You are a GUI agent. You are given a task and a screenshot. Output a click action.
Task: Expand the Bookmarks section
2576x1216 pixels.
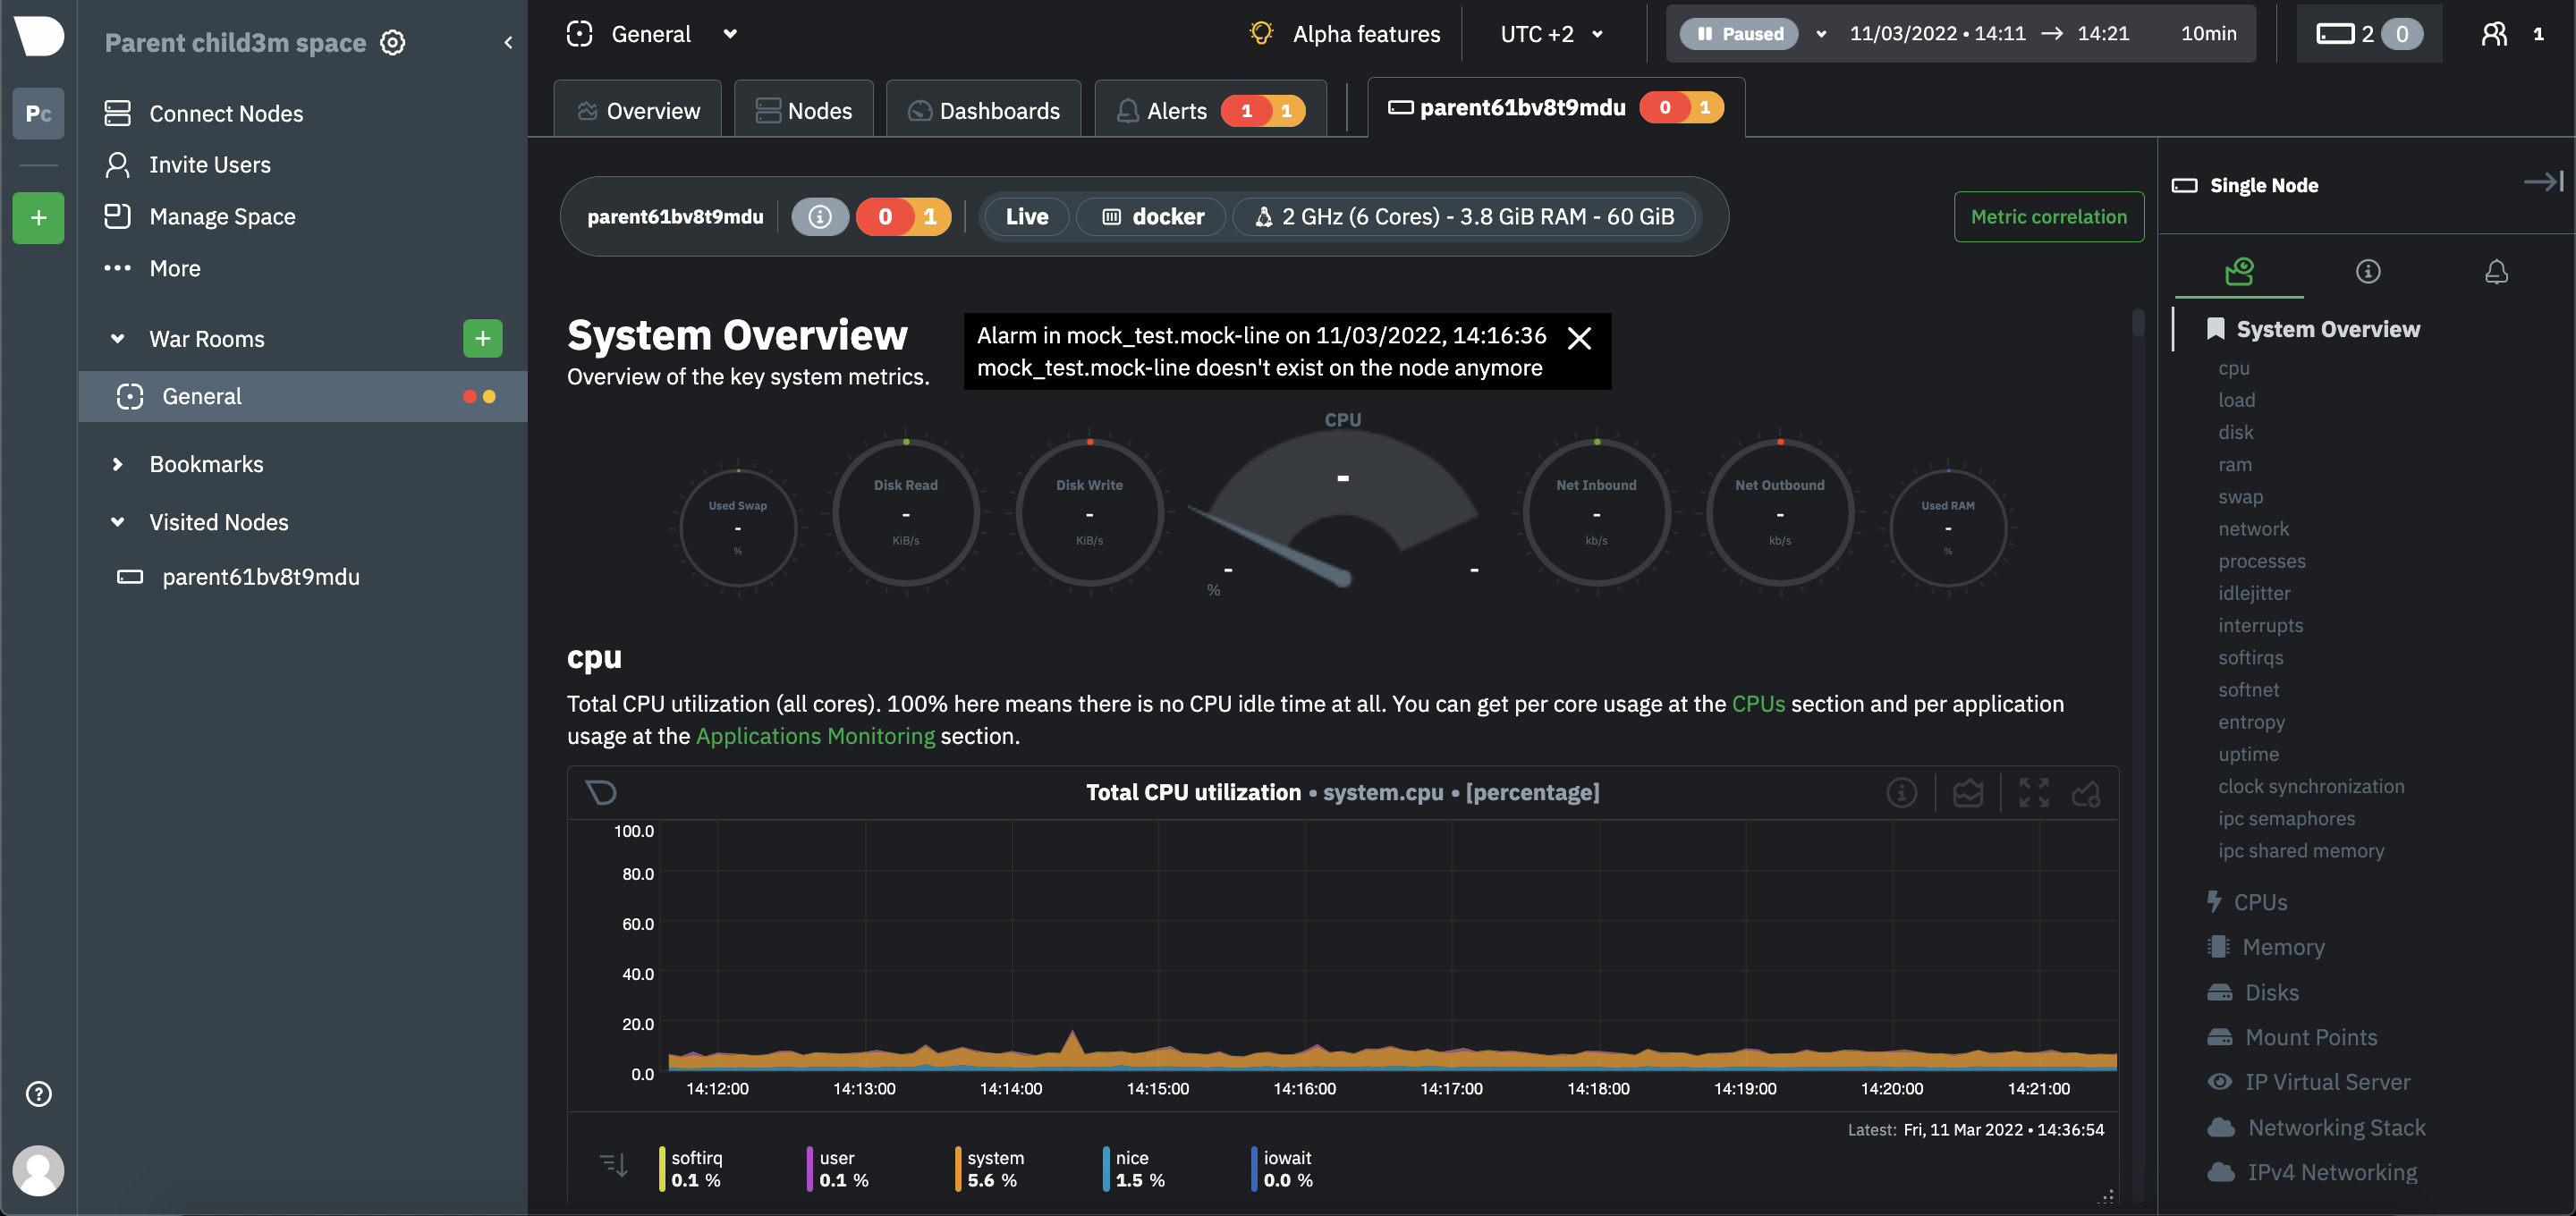pyautogui.click(x=116, y=463)
